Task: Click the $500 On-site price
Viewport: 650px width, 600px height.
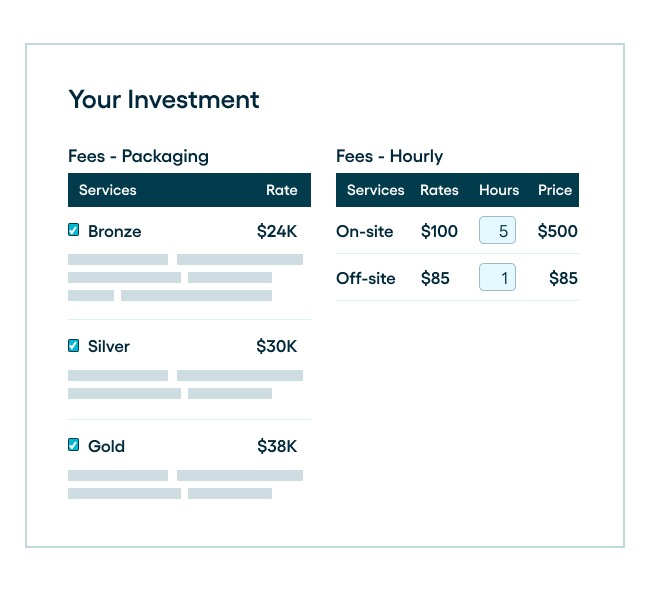Action: coord(557,231)
